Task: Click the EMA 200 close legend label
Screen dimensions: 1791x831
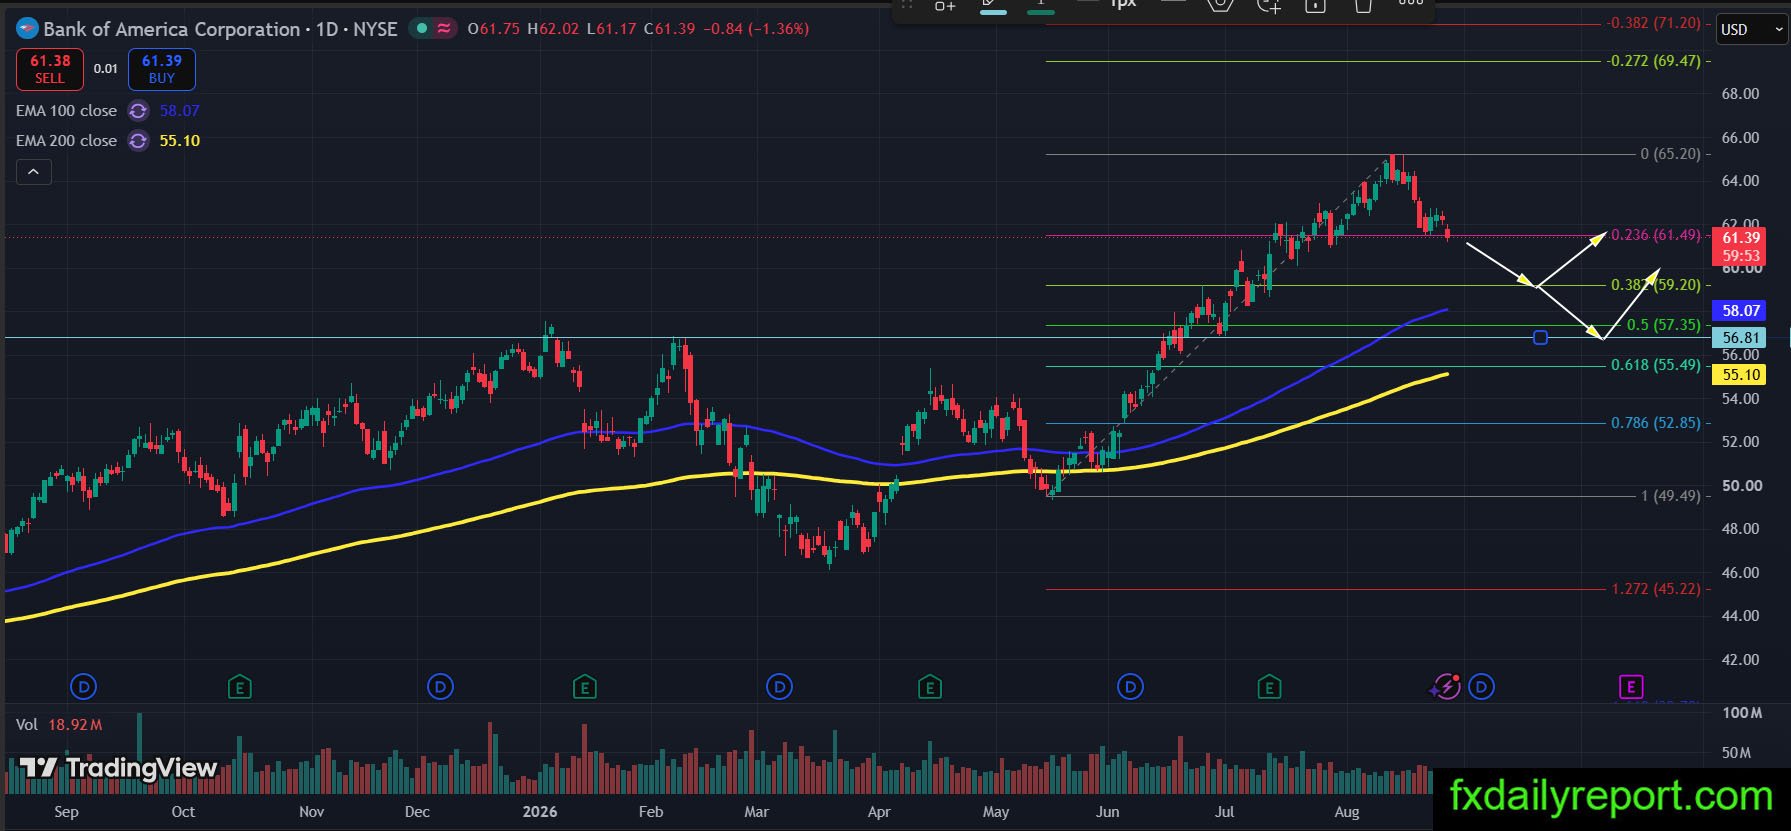Action: pos(66,141)
